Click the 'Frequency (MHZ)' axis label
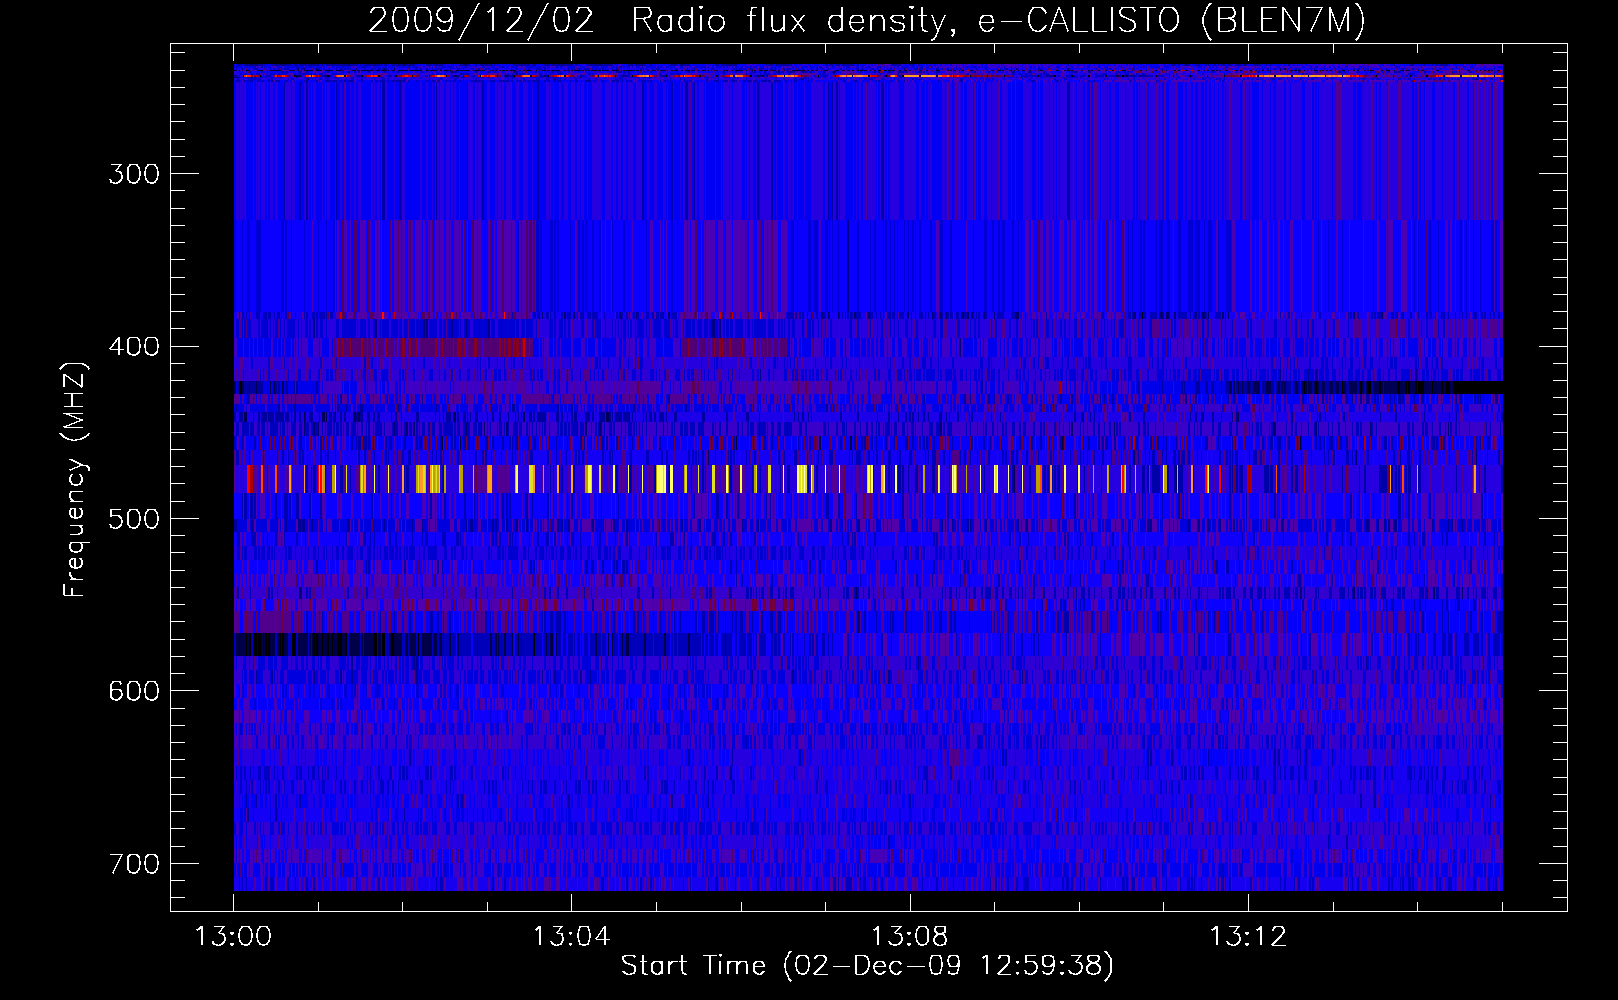Screen dimensions: 1618x1000 click(75, 480)
